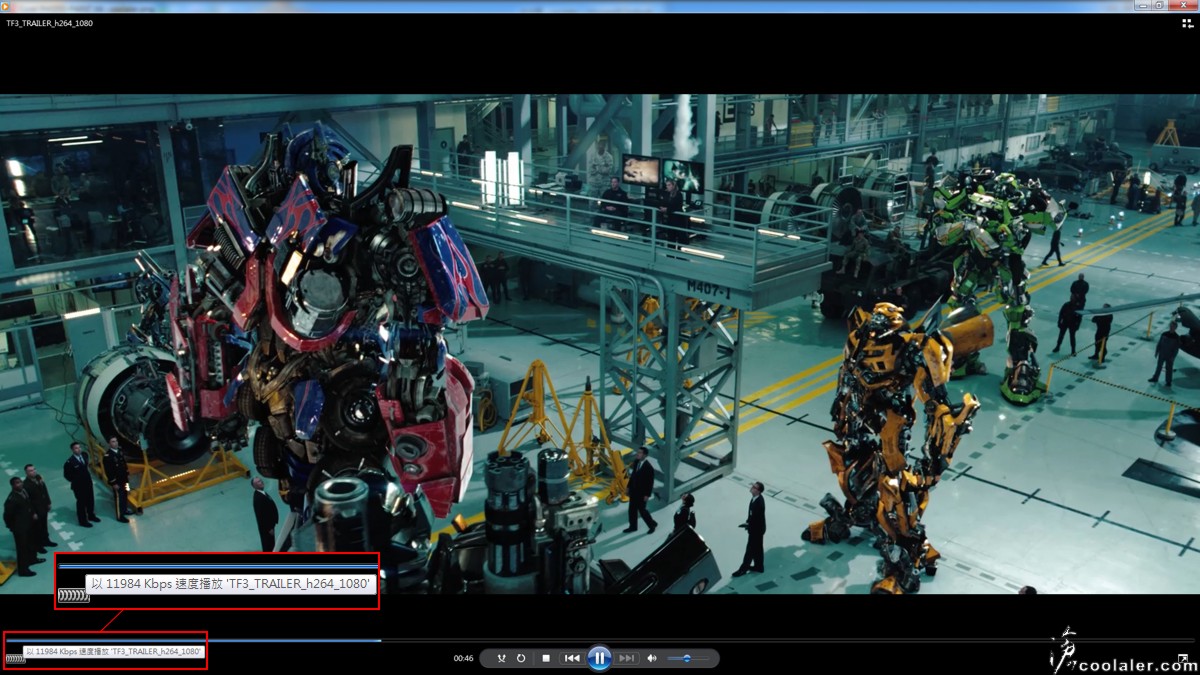Turn on shuffle mode

tap(502, 658)
